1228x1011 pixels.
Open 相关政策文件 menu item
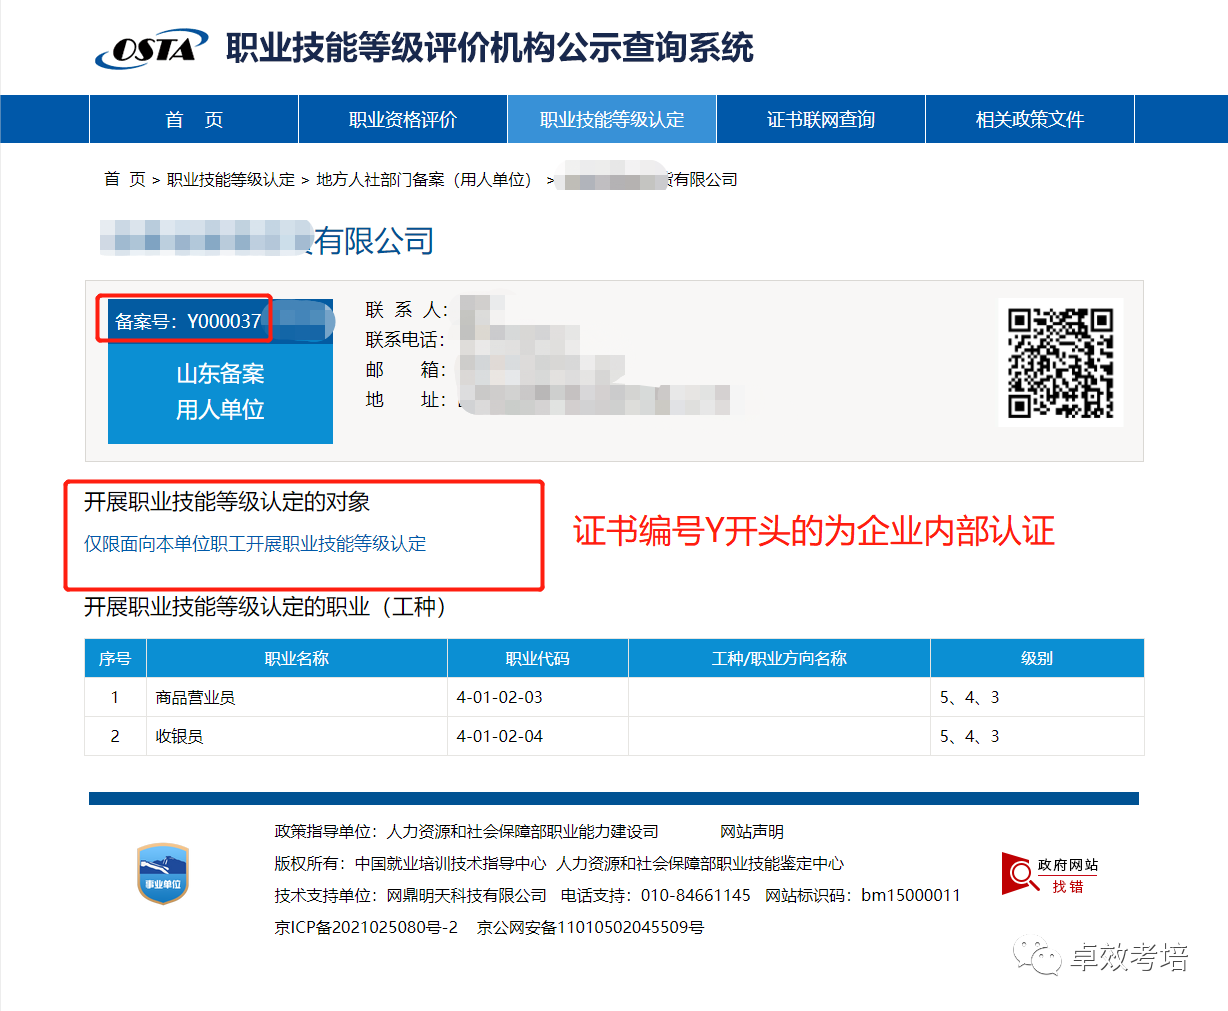pos(1029,120)
